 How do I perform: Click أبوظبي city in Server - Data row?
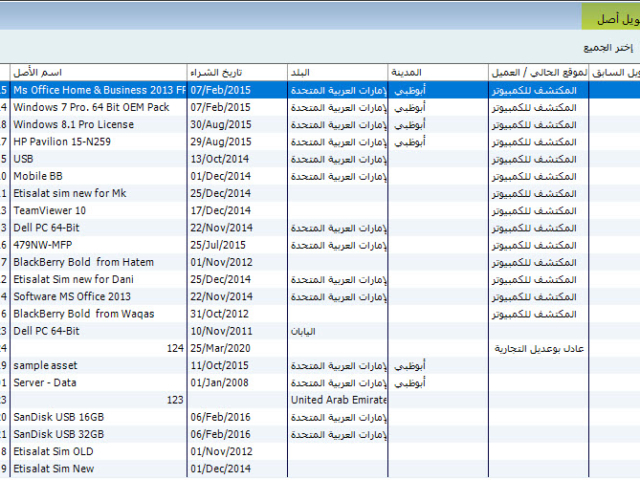point(410,383)
